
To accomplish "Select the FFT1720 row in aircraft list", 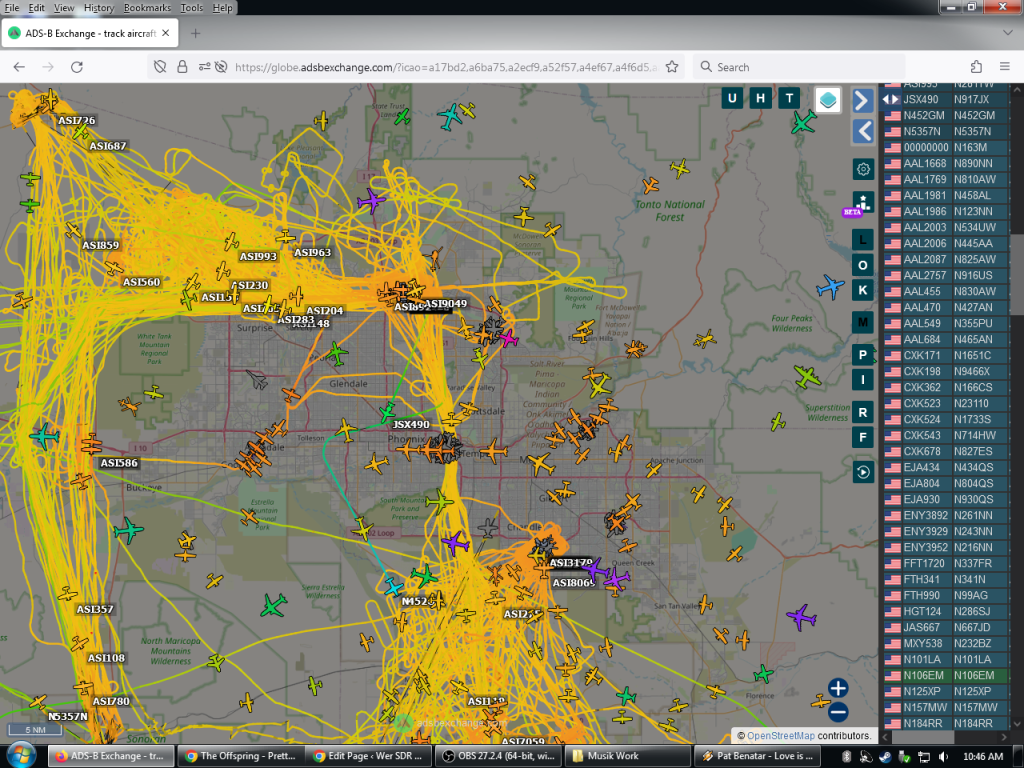I will [945, 563].
